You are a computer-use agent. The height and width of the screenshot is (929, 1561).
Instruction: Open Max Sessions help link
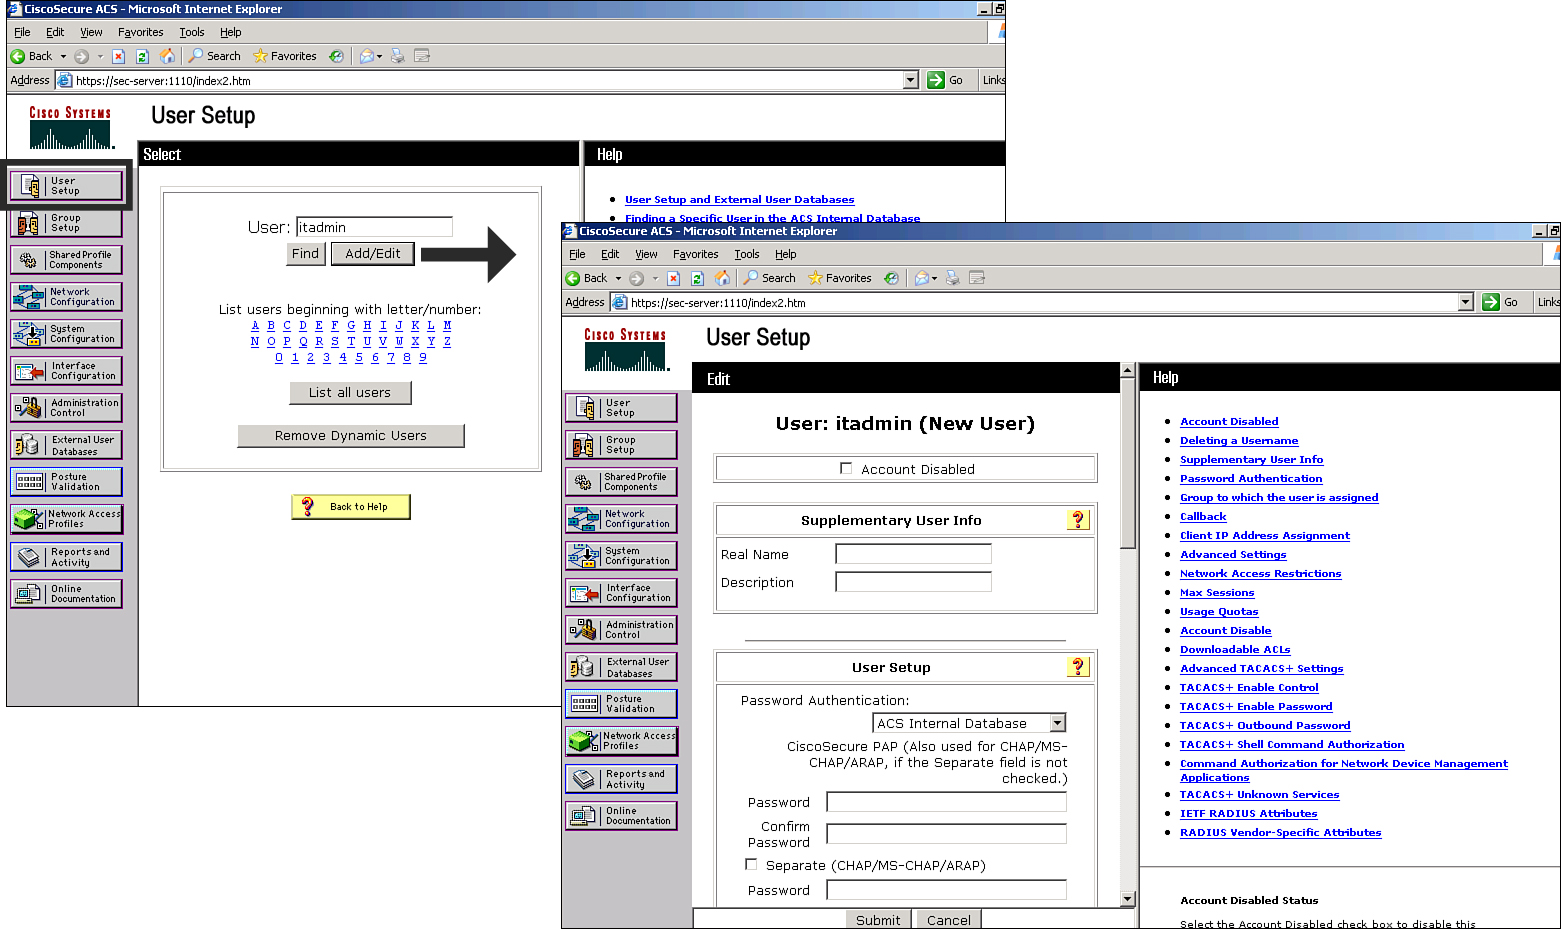(x=1217, y=592)
